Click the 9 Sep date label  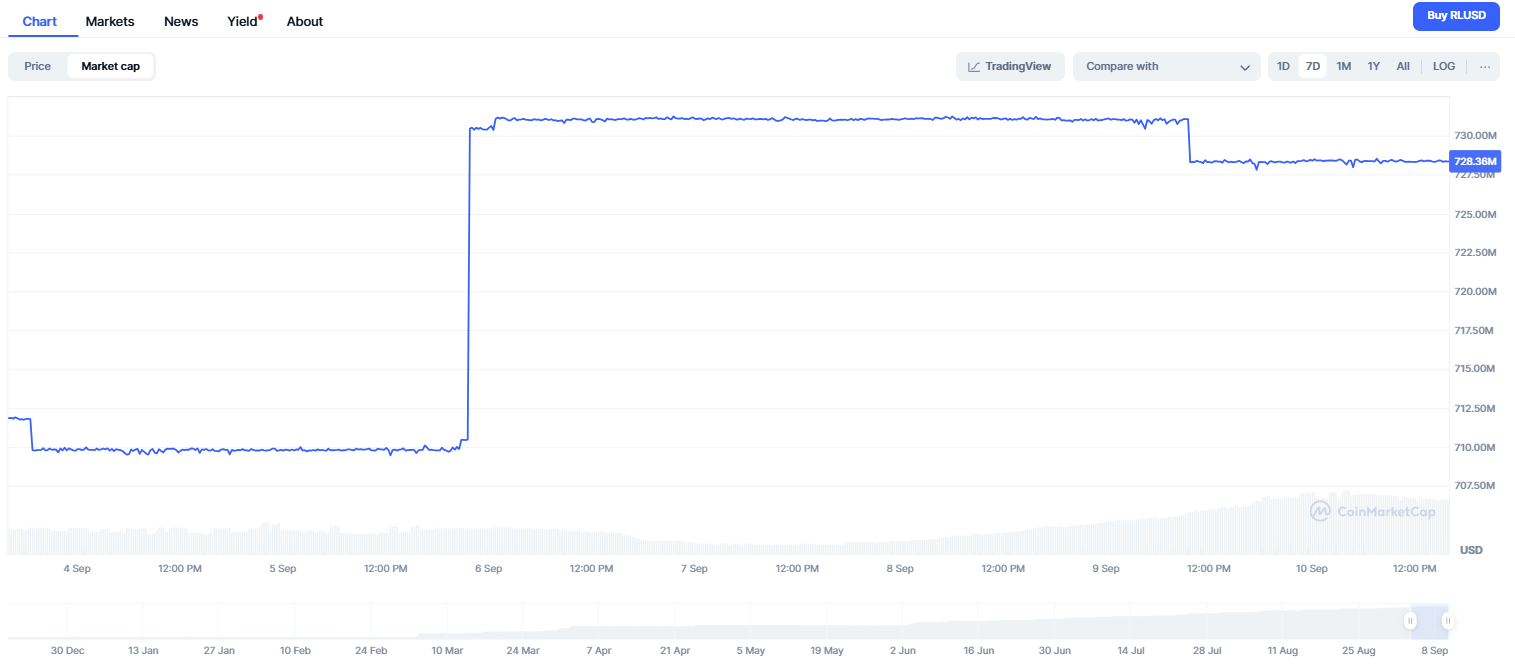coord(1105,568)
